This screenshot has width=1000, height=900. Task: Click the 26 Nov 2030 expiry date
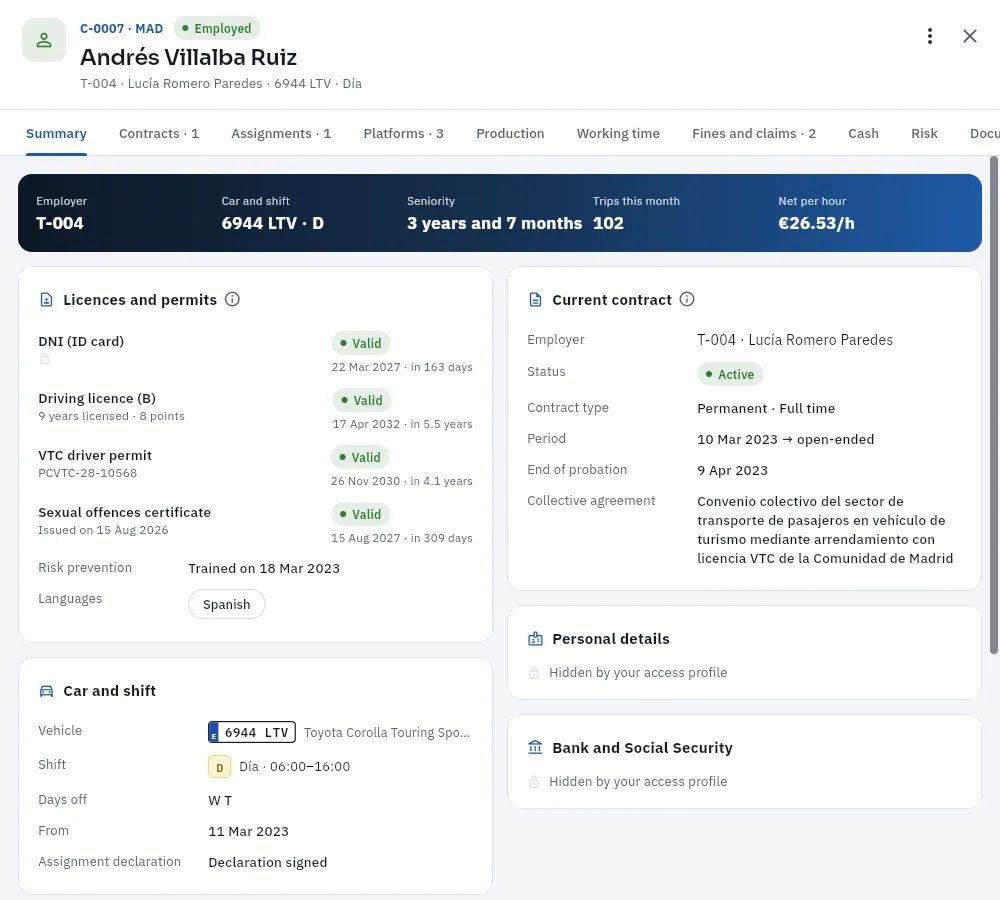(x=365, y=481)
